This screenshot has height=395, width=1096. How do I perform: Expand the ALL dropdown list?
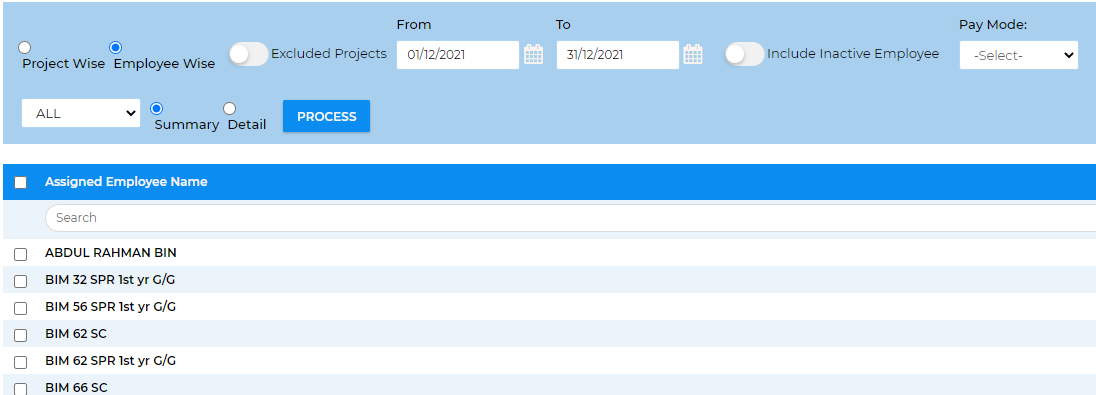coord(81,113)
